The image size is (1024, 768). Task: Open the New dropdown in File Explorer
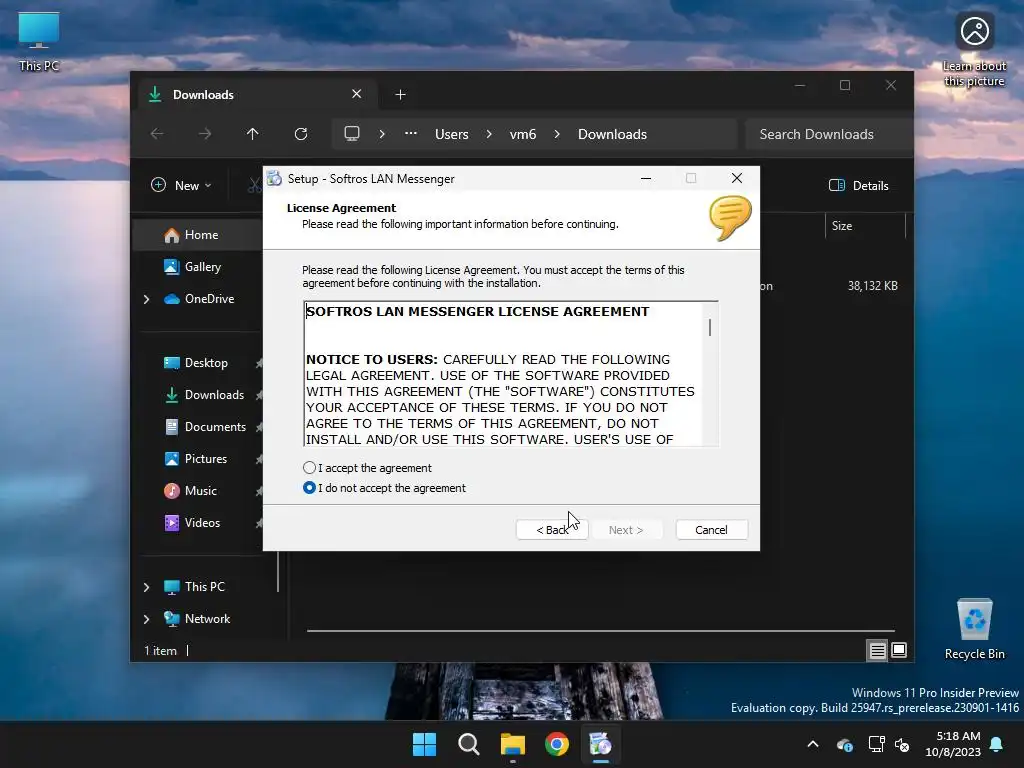(x=182, y=185)
